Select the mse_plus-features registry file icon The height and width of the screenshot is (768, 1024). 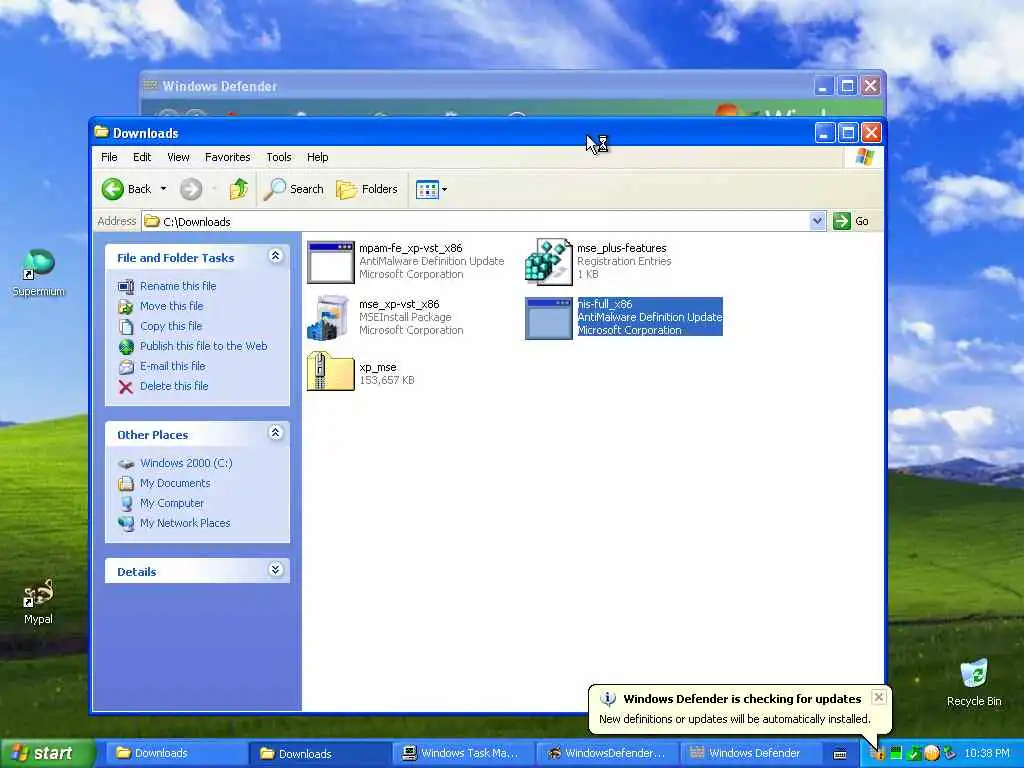pyautogui.click(x=549, y=261)
